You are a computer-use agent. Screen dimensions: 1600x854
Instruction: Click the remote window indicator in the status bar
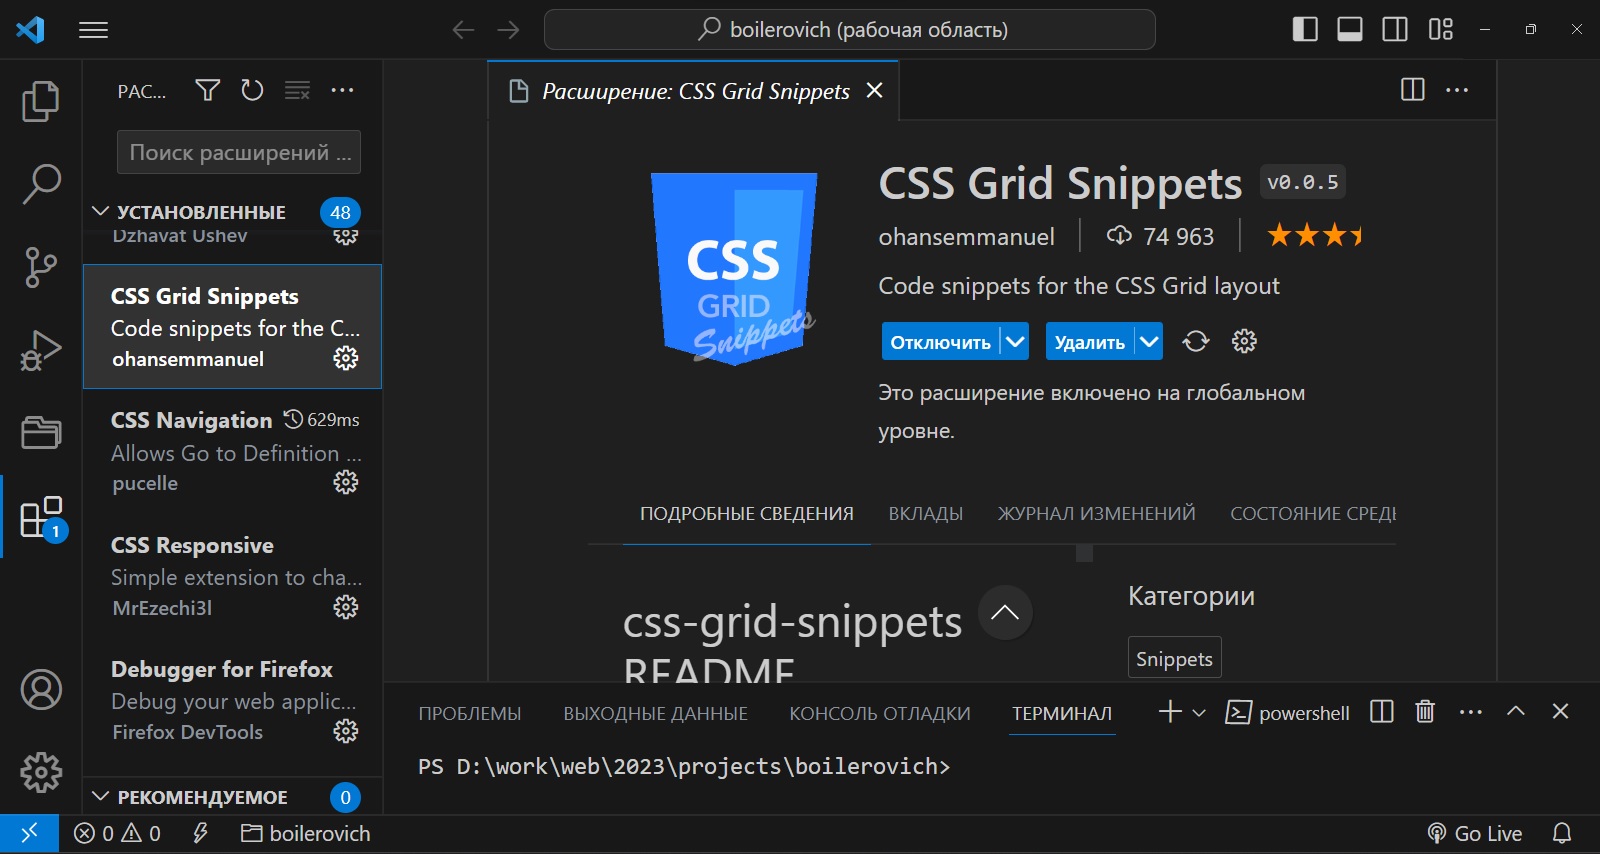[x=29, y=833]
